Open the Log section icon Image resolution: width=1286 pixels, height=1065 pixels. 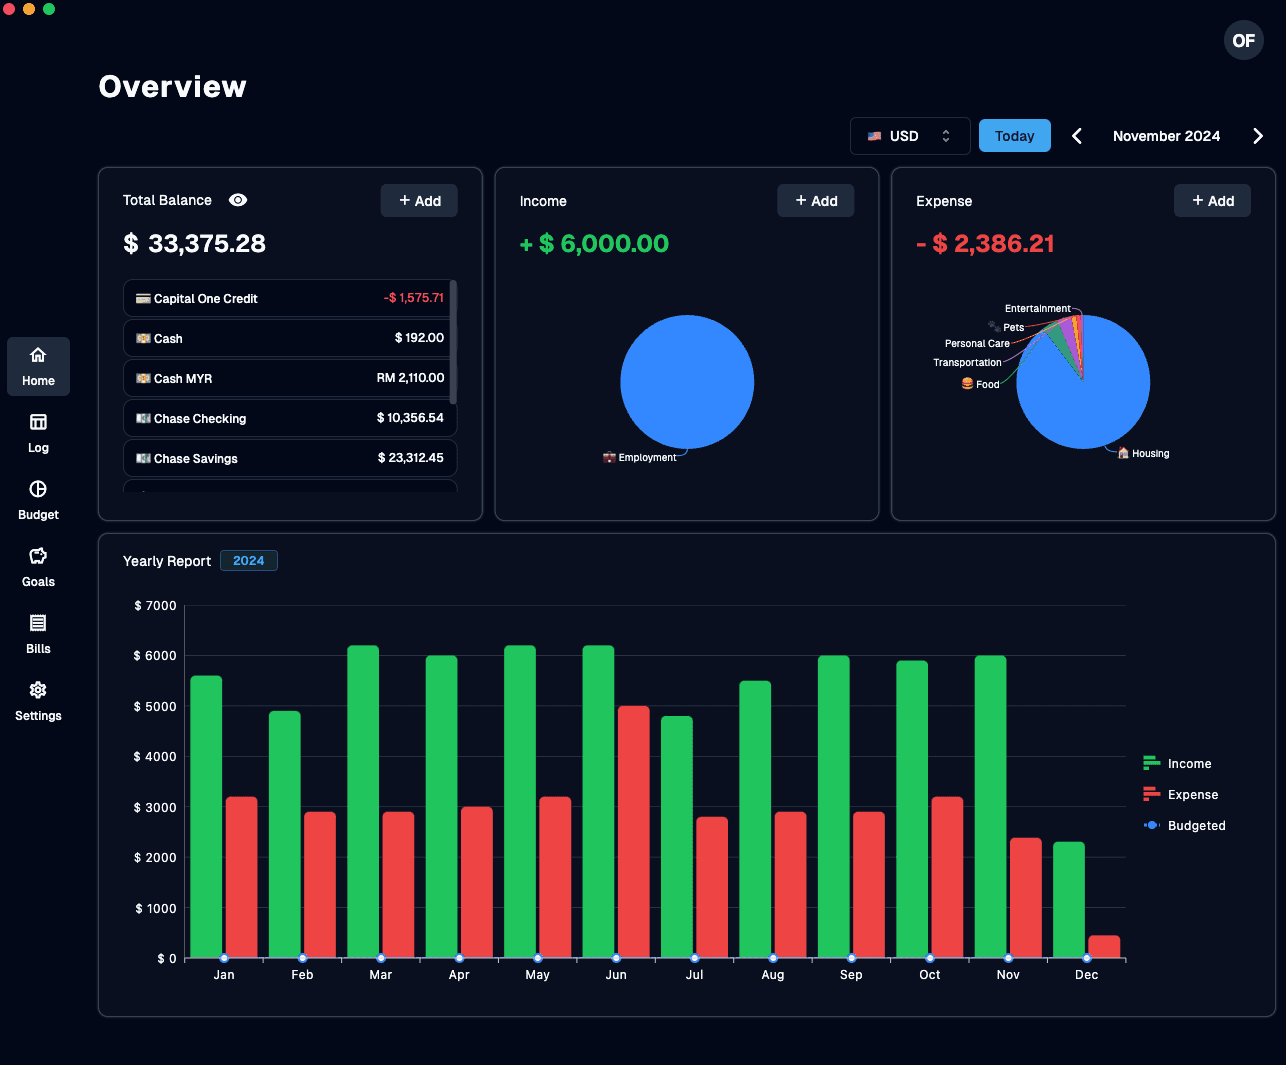tap(38, 423)
